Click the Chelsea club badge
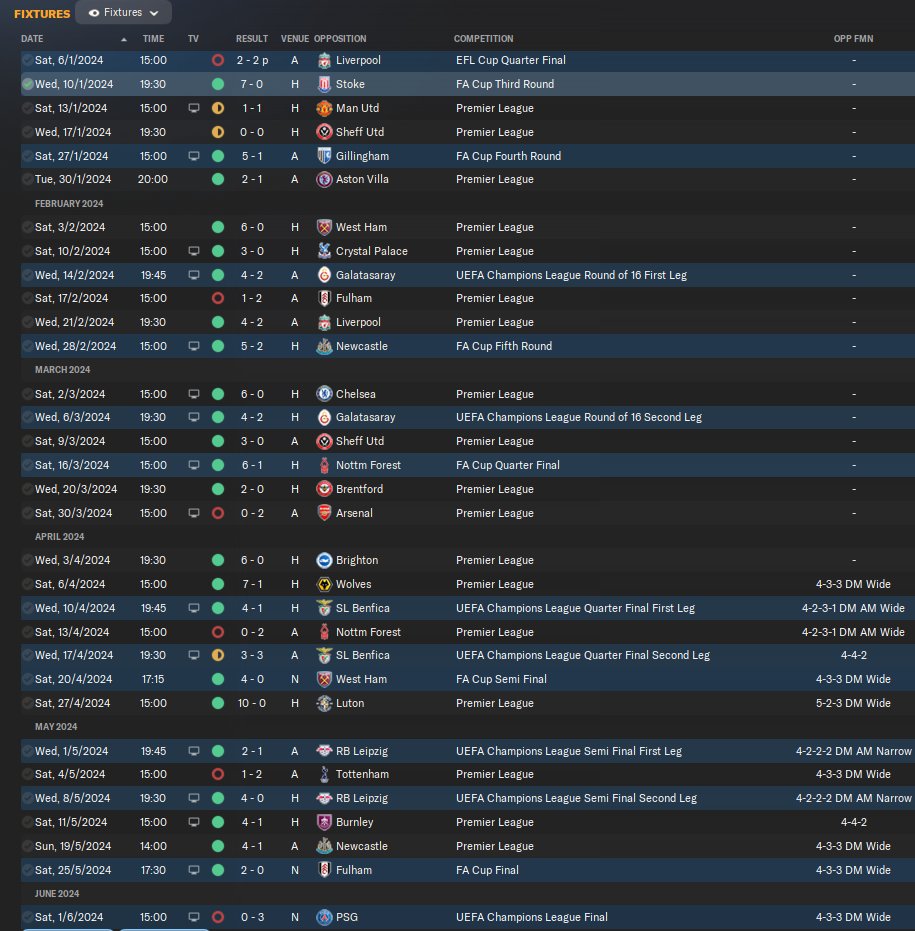This screenshot has width=915, height=931. pyautogui.click(x=324, y=394)
